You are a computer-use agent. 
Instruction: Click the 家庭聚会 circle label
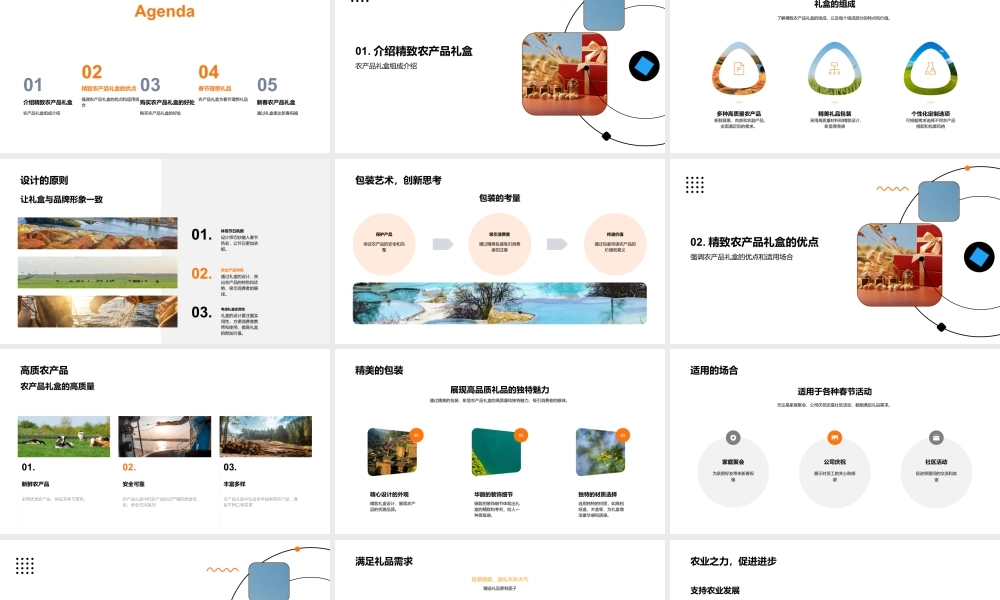click(733, 462)
